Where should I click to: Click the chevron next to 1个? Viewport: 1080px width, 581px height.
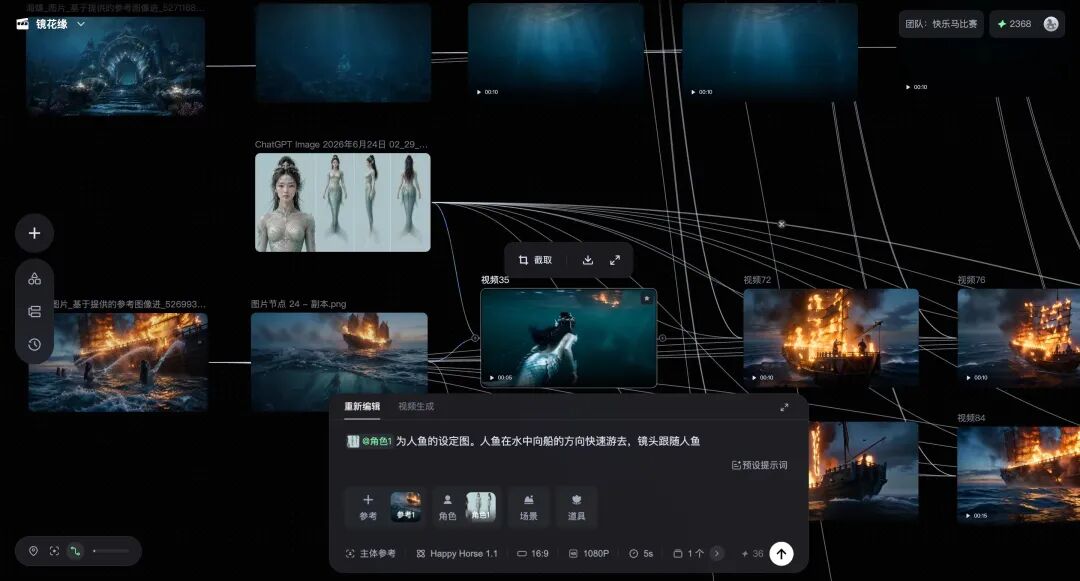[716, 553]
